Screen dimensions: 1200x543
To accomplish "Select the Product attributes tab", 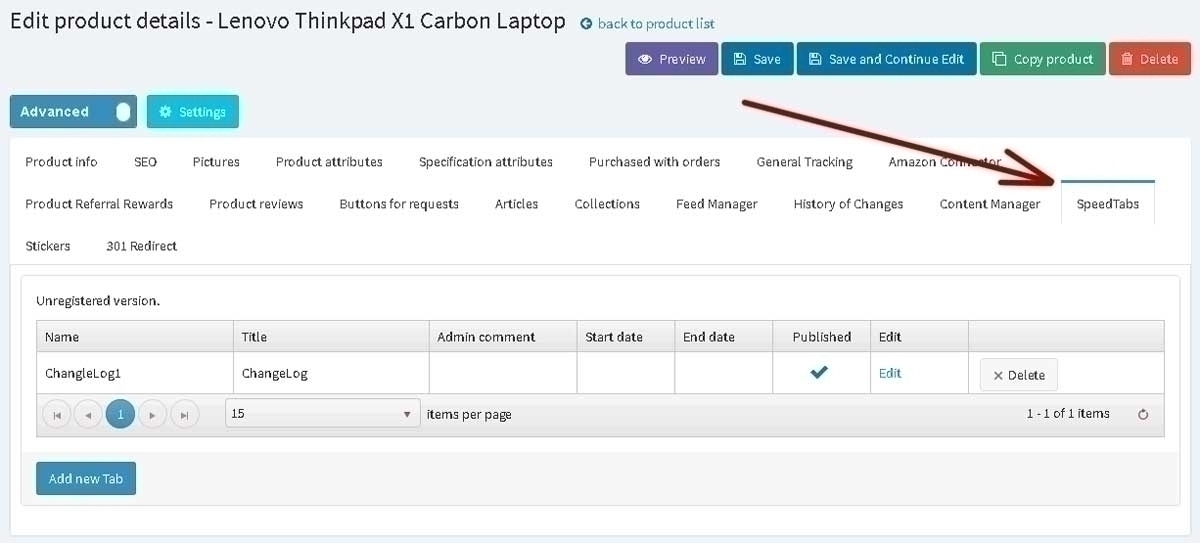I will pyautogui.click(x=329, y=162).
